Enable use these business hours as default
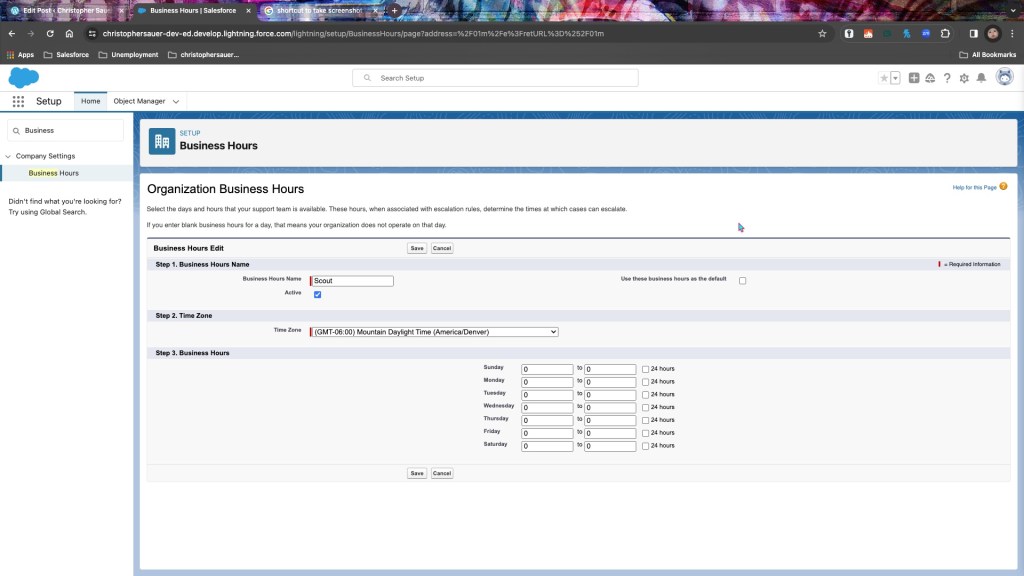 point(742,281)
